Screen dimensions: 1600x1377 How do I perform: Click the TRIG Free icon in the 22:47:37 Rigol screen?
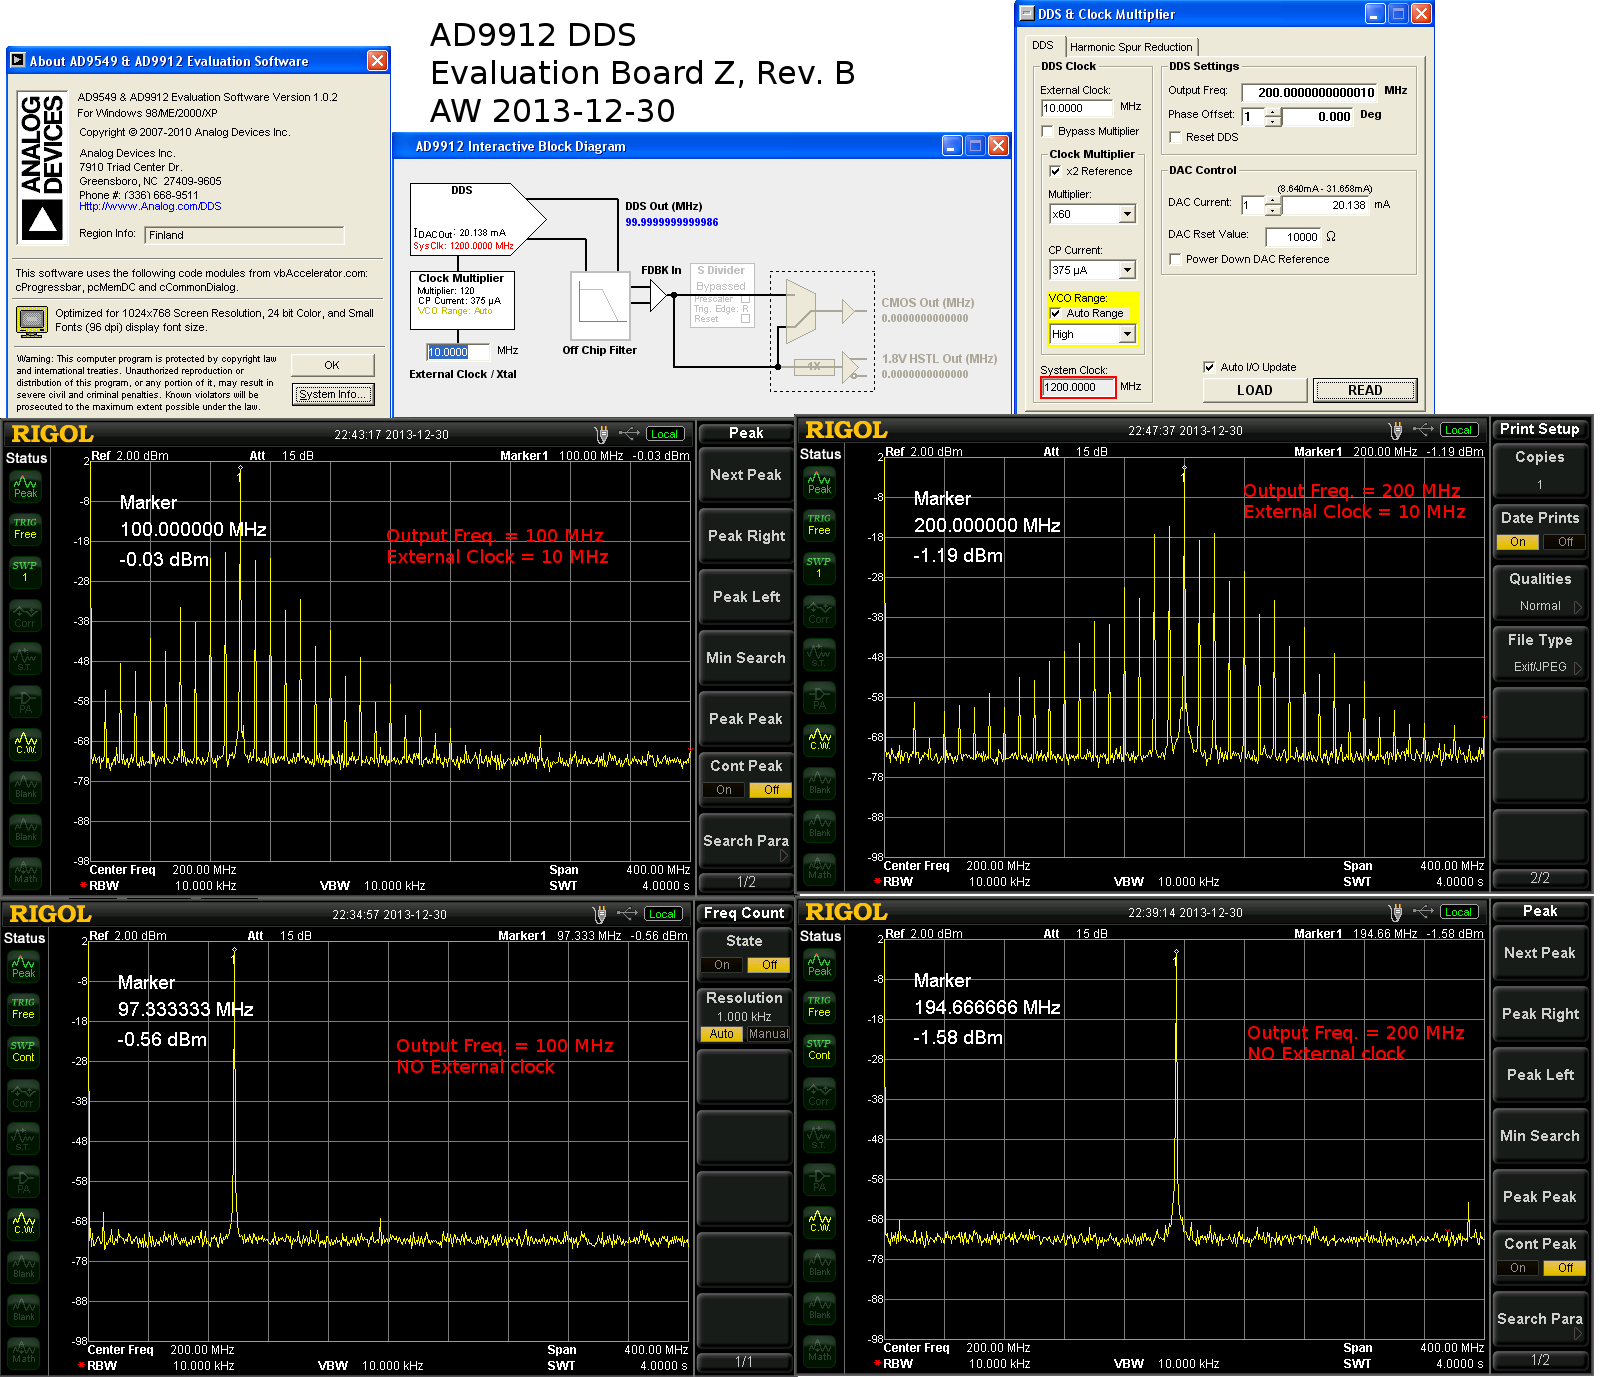(x=819, y=525)
